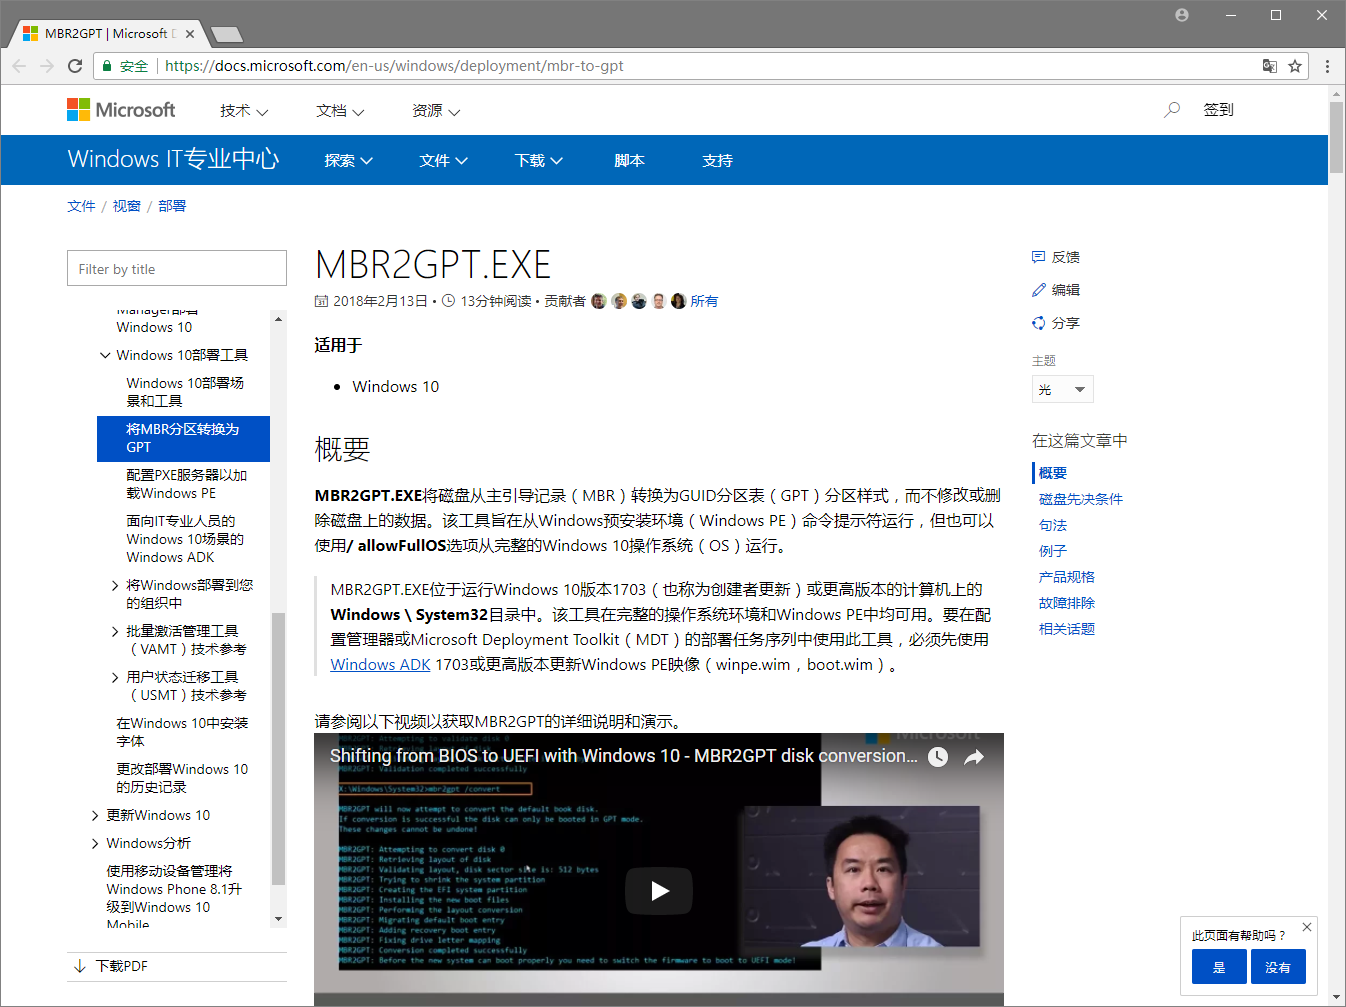Screen dimensions: 1346x1007
Task: Click the edit (编辑) pencil icon
Action: click(1038, 290)
